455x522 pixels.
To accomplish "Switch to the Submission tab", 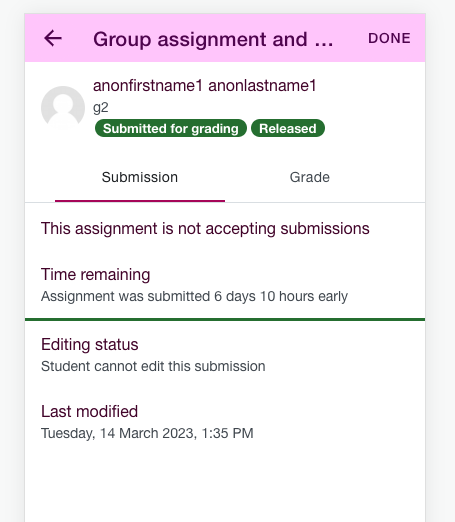I will pos(140,177).
